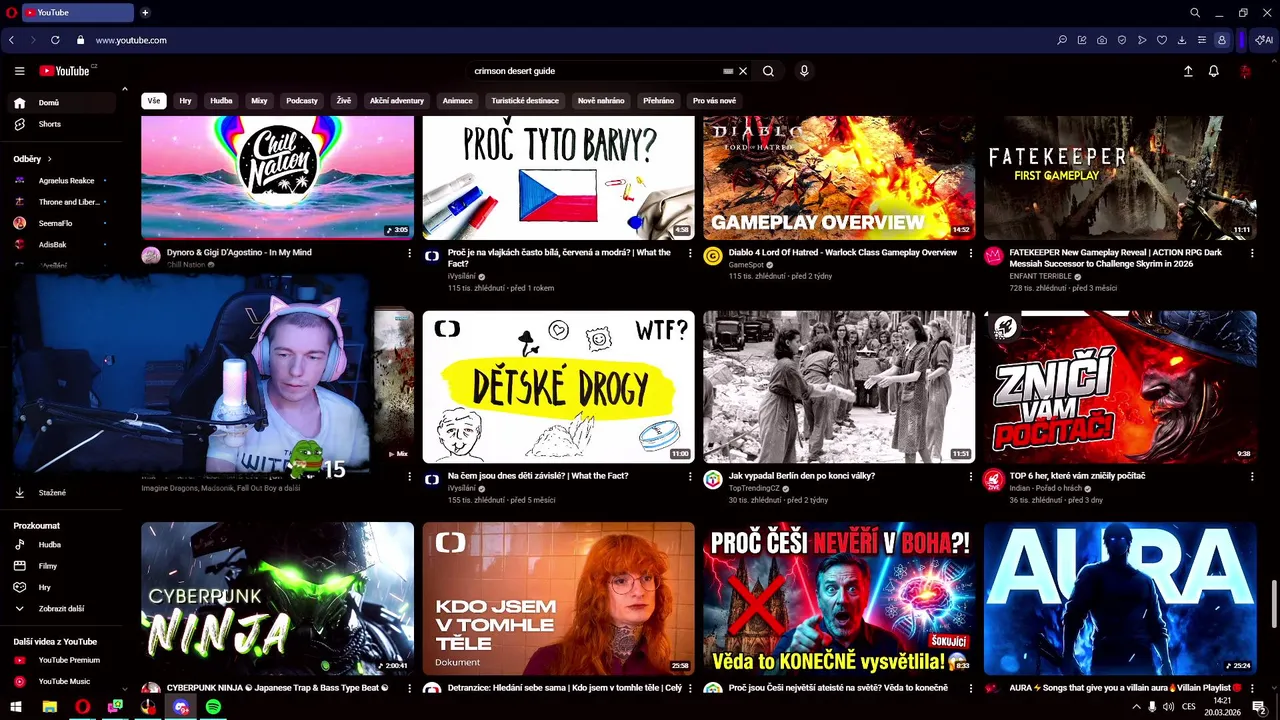Open the GameSpot channel name link
This screenshot has width=1280, height=720.
(x=746, y=265)
